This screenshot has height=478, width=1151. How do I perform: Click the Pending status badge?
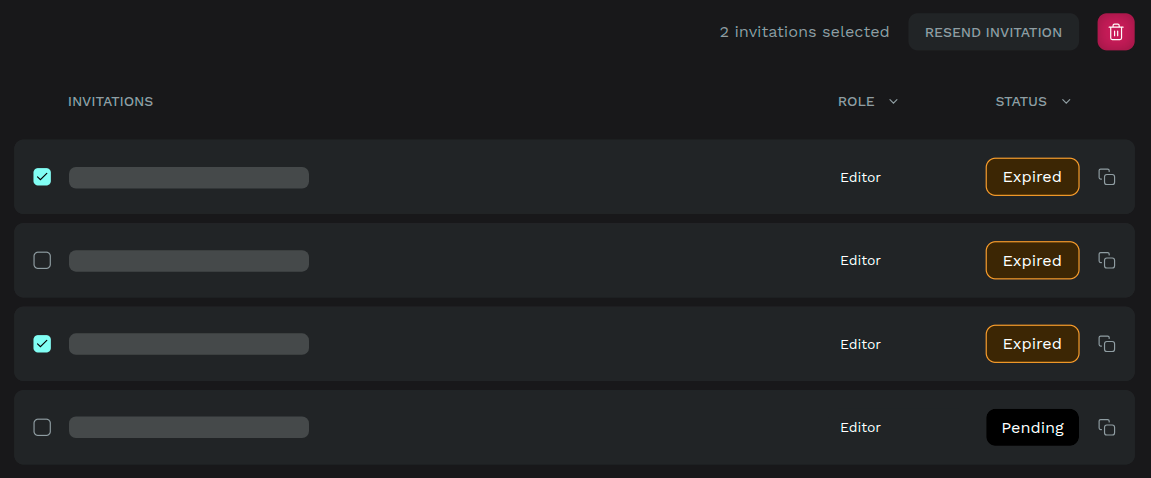pos(1032,427)
